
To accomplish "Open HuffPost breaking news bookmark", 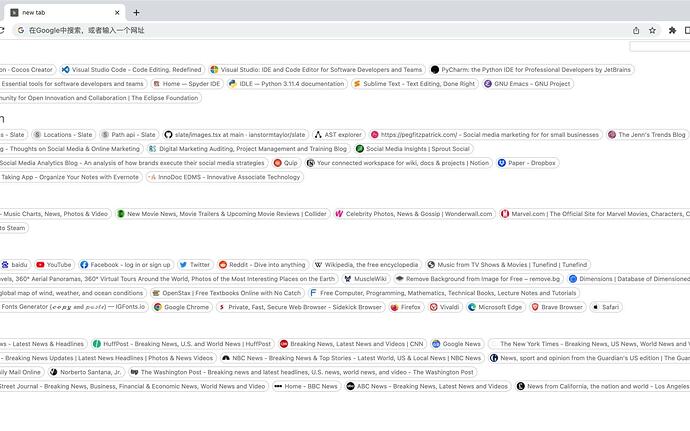I will pos(182,344).
